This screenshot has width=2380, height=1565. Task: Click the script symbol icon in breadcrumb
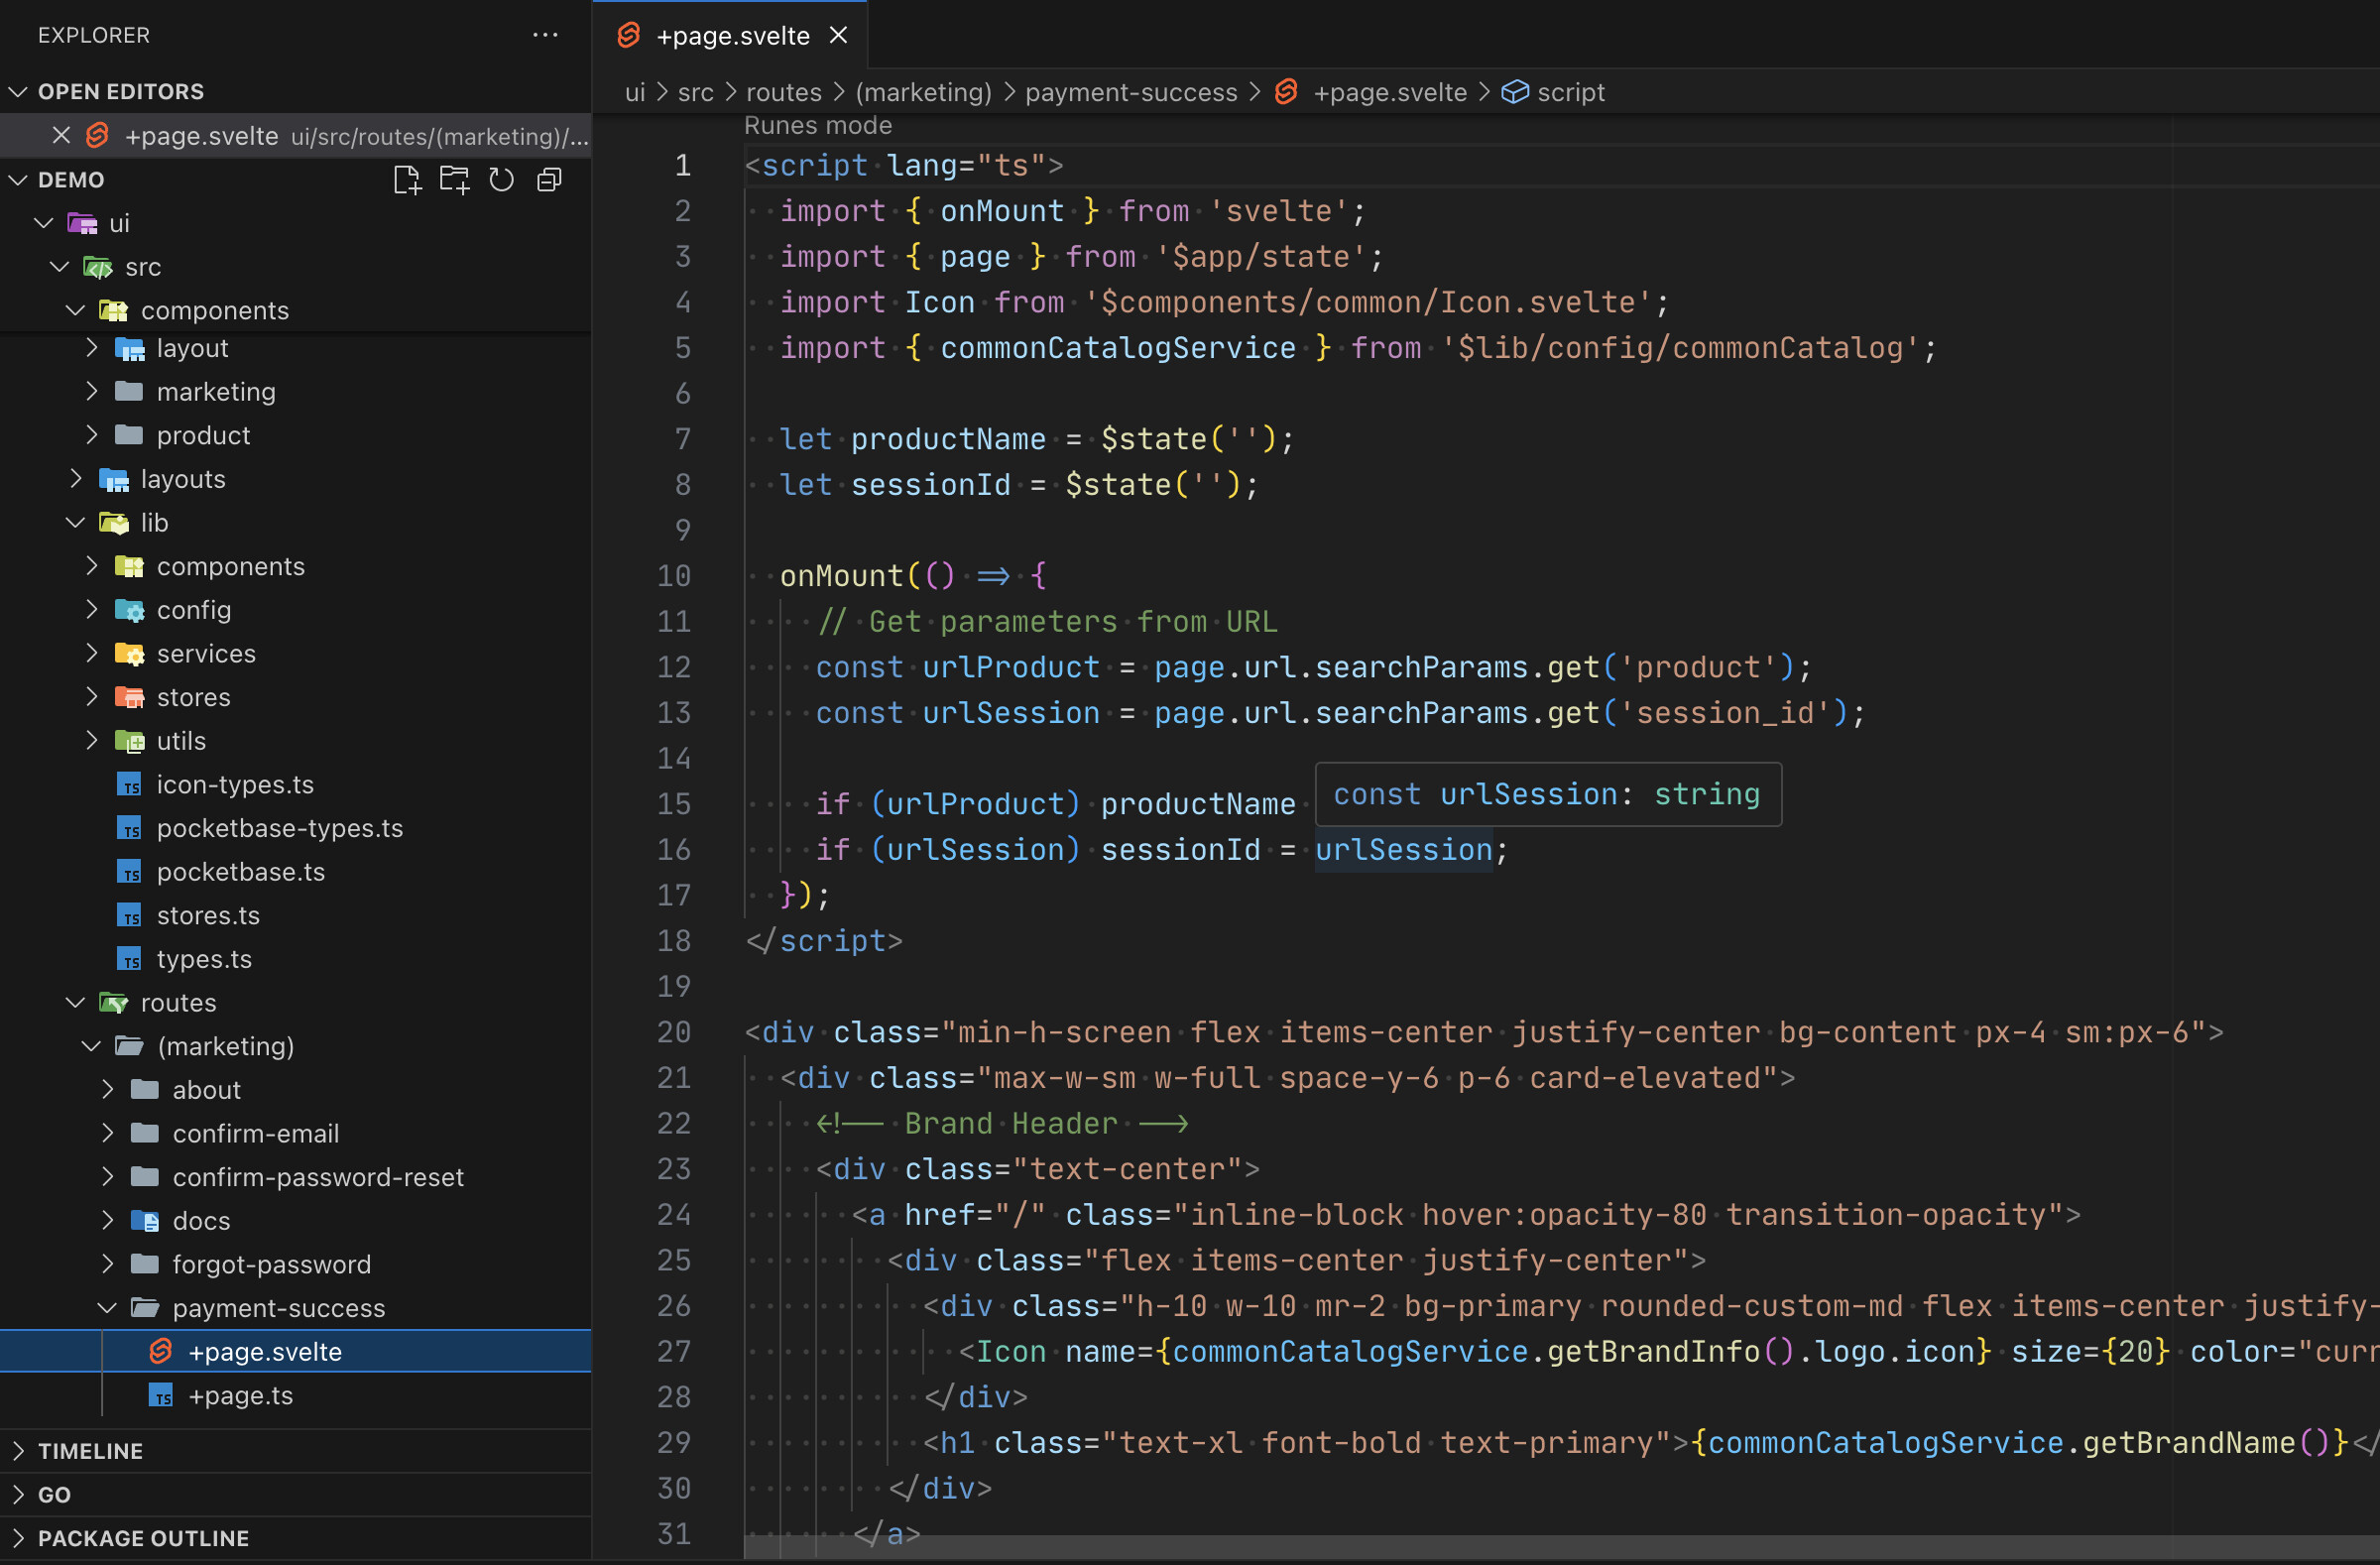pos(1515,92)
